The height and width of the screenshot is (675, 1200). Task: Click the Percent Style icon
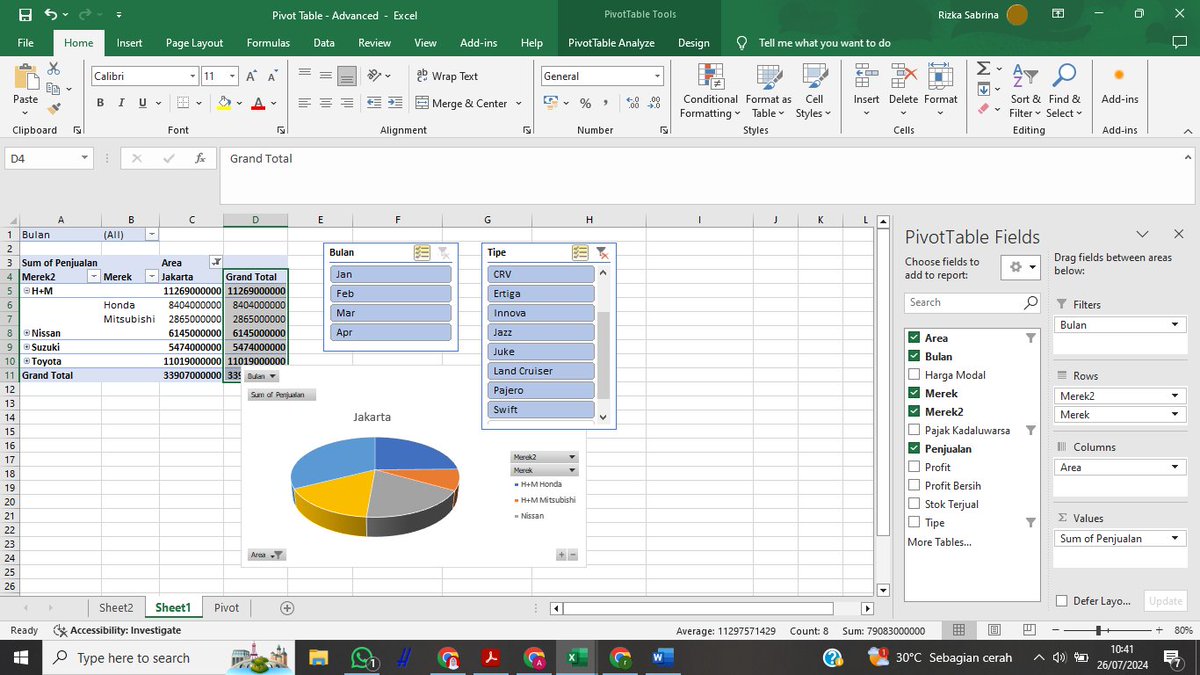[x=585, y=103]
